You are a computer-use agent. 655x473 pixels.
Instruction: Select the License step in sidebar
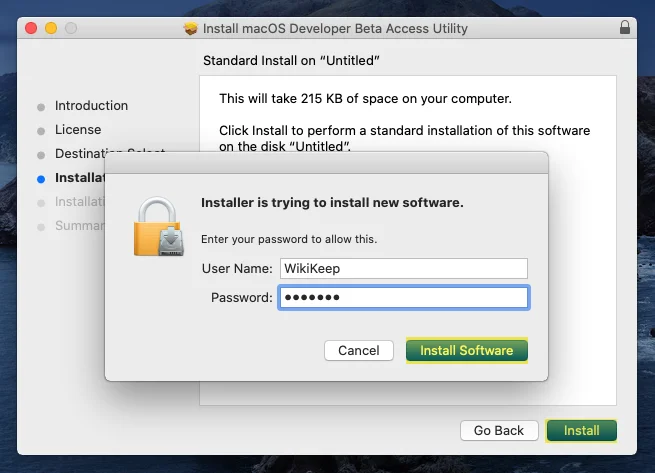[x=78, y=130]
